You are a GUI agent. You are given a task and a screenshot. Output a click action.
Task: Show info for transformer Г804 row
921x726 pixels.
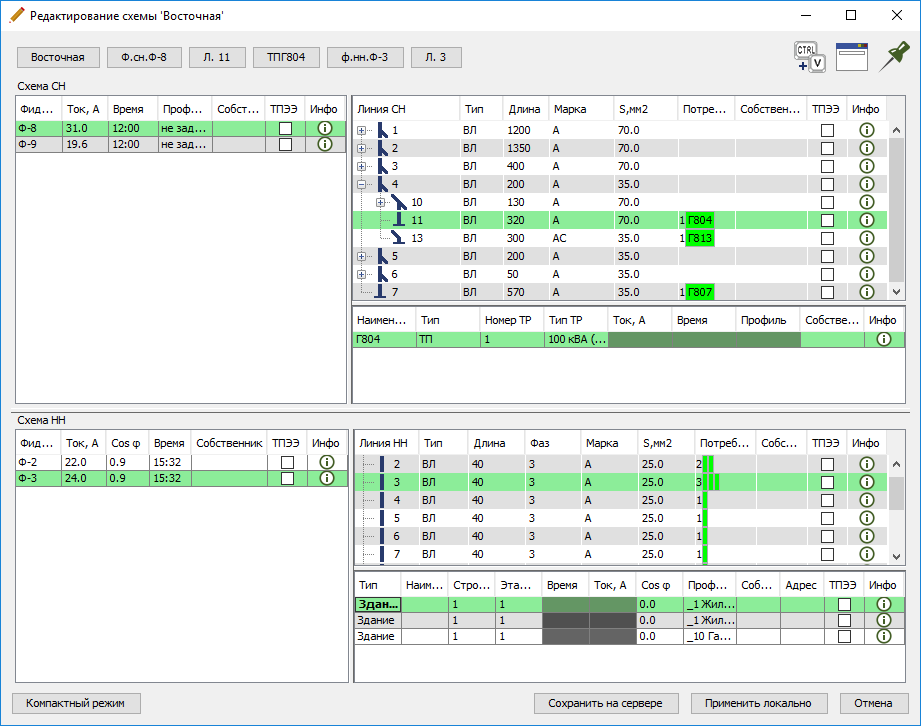tap(884, 339)
